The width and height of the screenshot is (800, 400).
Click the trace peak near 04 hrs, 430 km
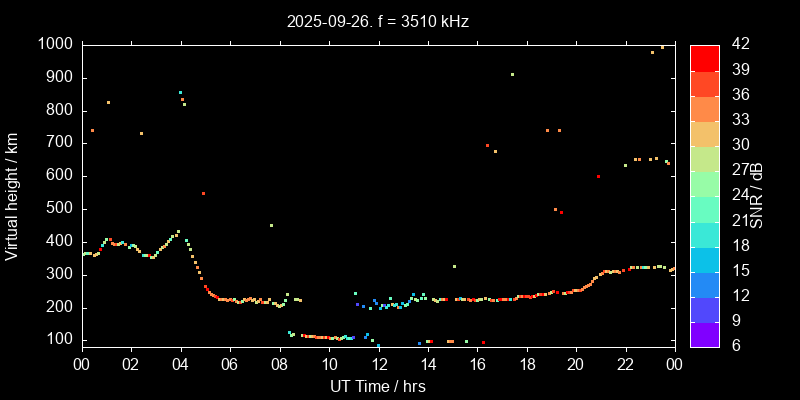point(178,232)
